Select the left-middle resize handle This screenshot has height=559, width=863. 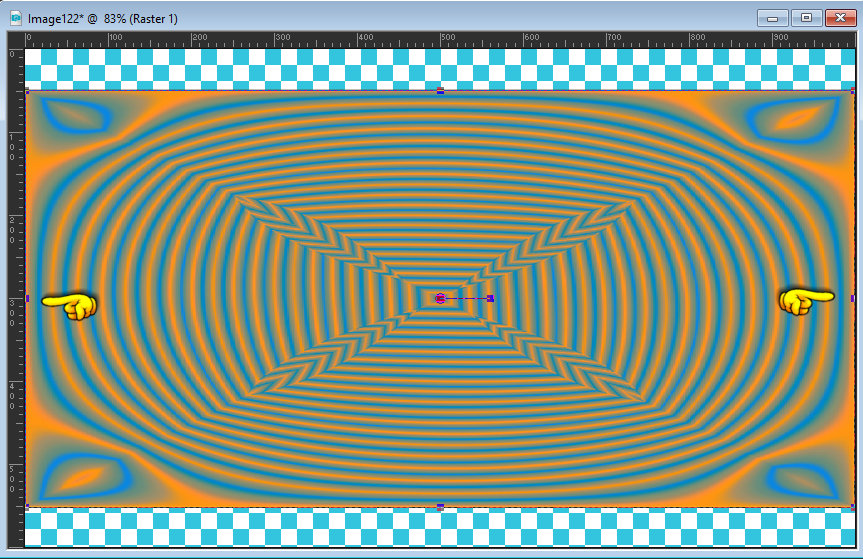(27, 298)
